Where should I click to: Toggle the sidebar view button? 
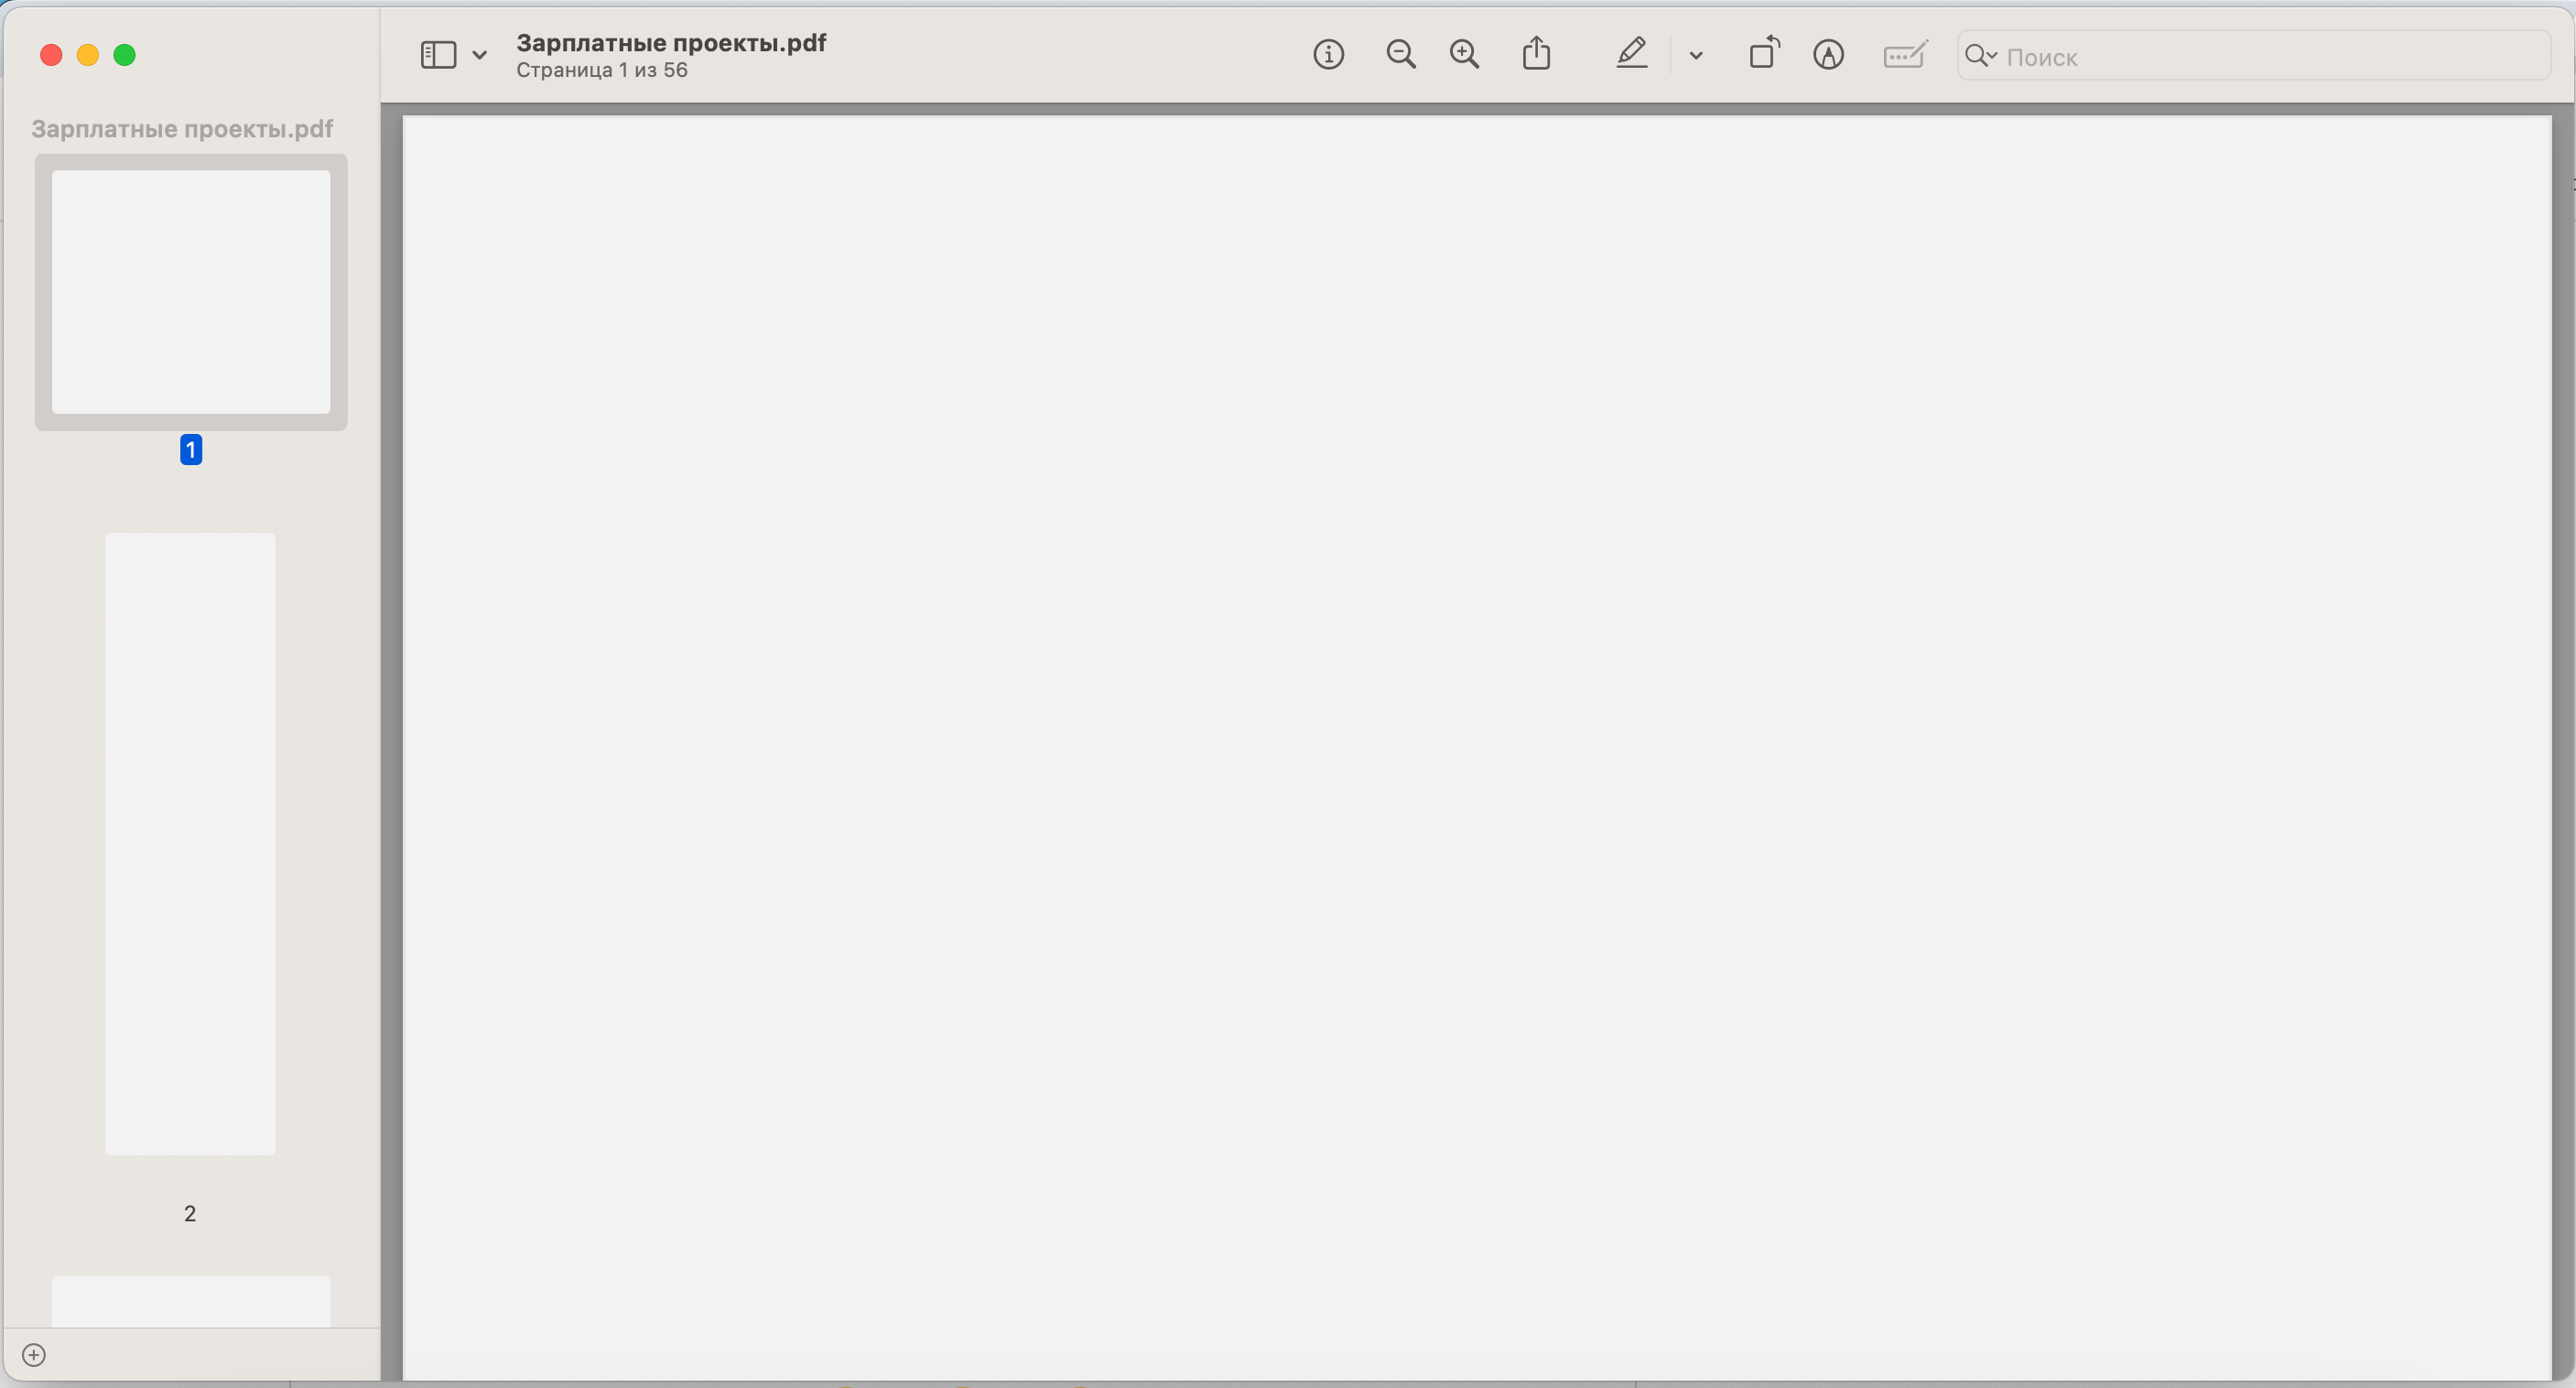pos(438,55)
